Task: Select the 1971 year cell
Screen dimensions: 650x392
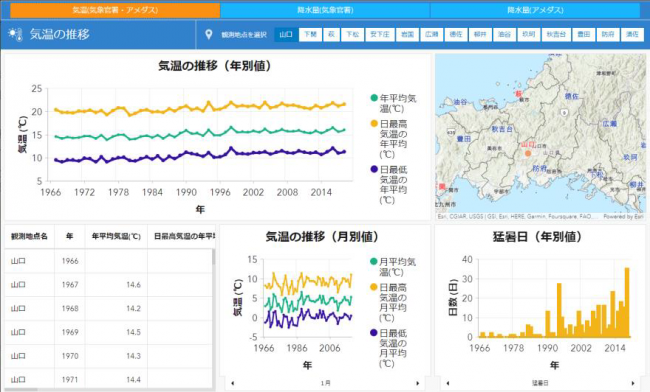Action: (70, 379)
